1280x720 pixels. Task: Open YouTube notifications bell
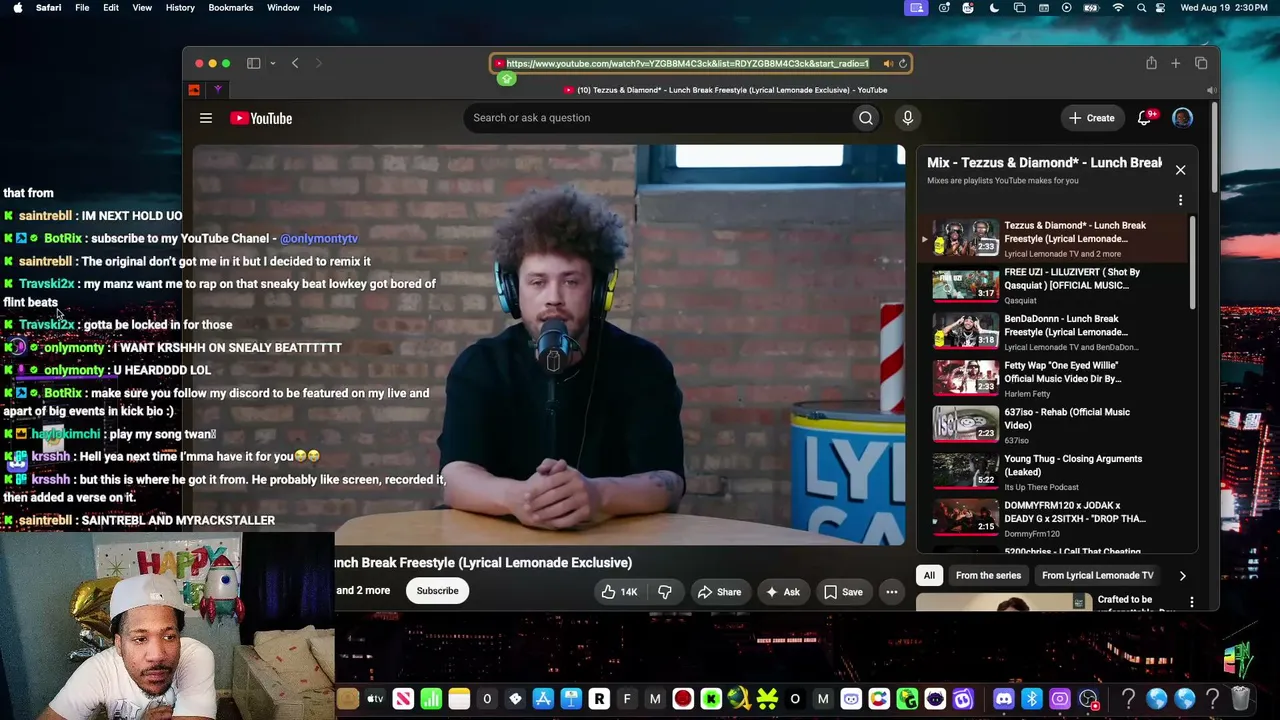click(1145, 118)
